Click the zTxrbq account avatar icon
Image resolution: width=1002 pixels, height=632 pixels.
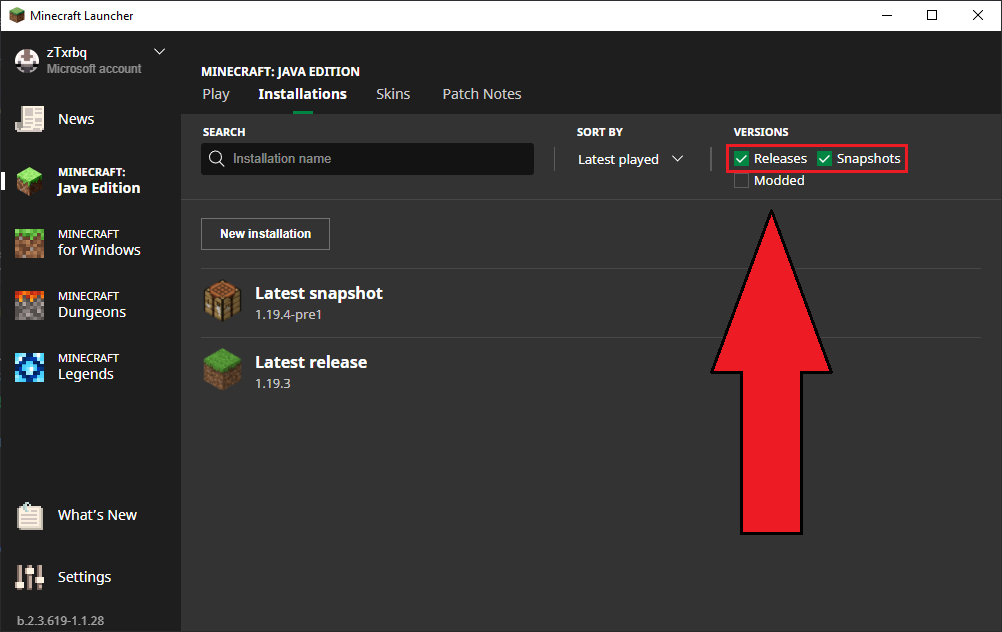(x=27, y=61)
